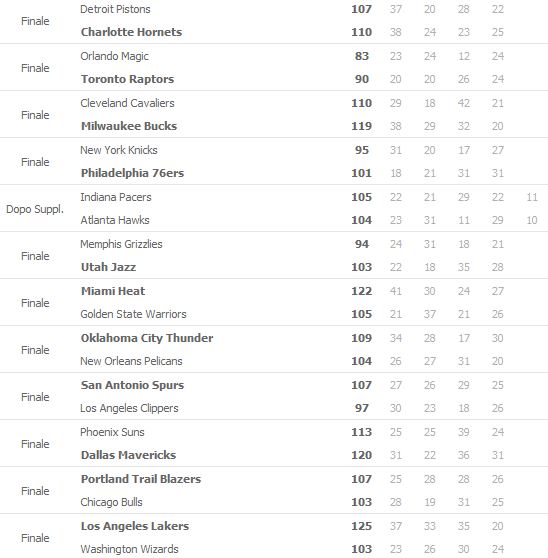Open the Charlotte Hornets team link

[131, 32]
